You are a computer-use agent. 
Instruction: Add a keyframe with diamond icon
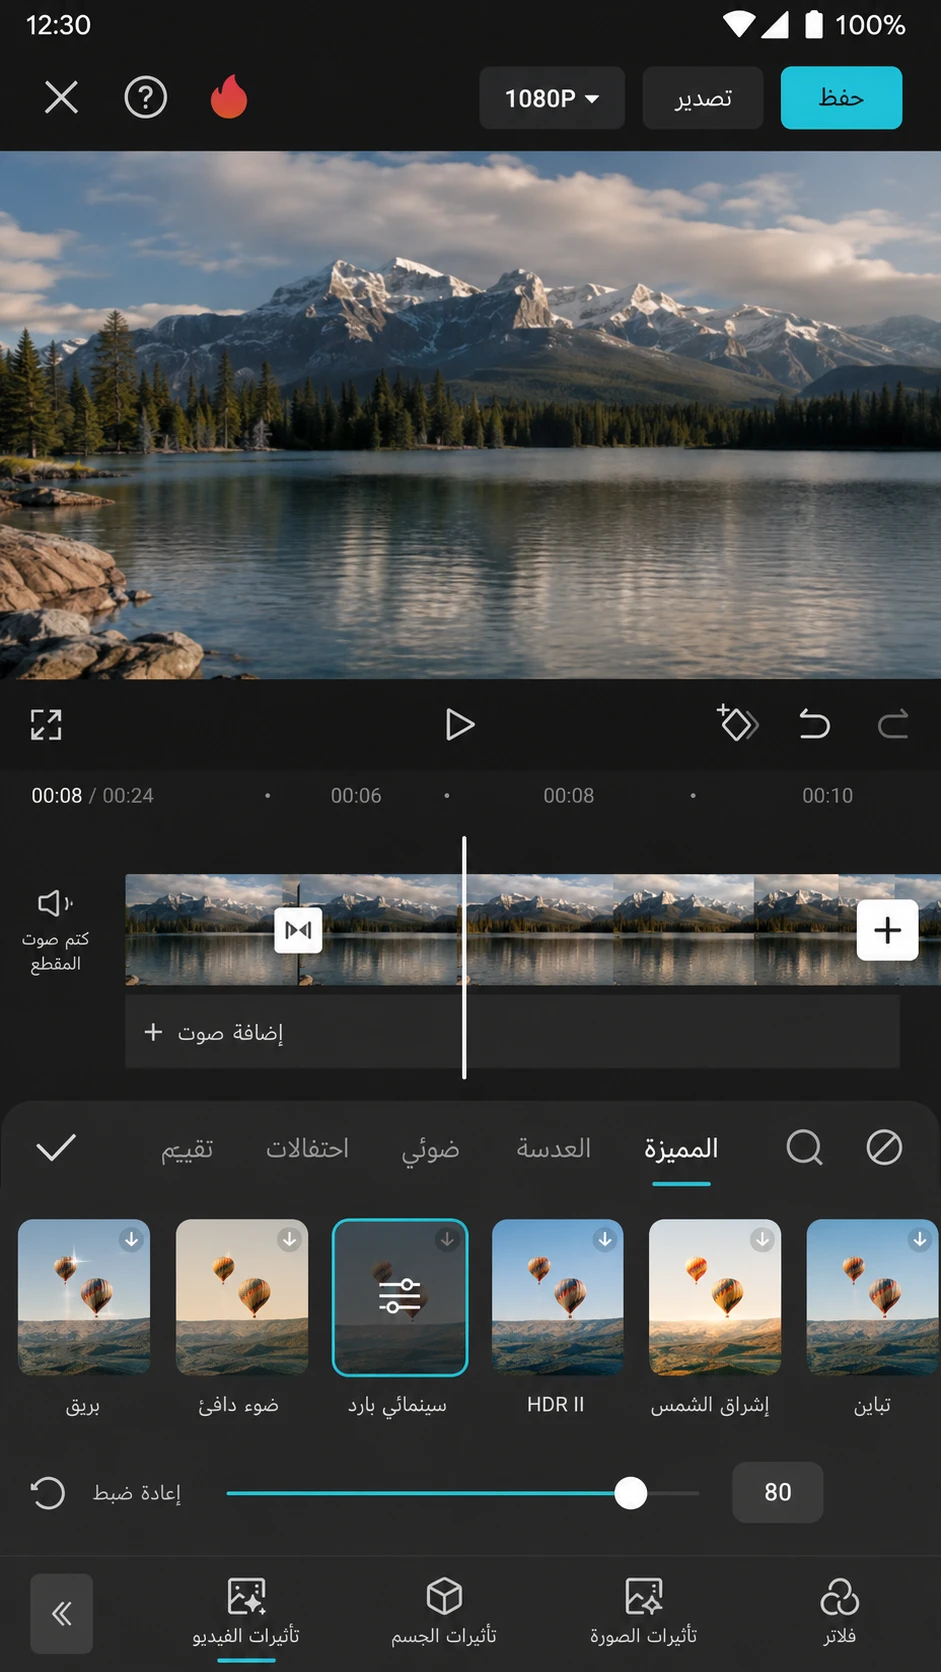point(738,723)
